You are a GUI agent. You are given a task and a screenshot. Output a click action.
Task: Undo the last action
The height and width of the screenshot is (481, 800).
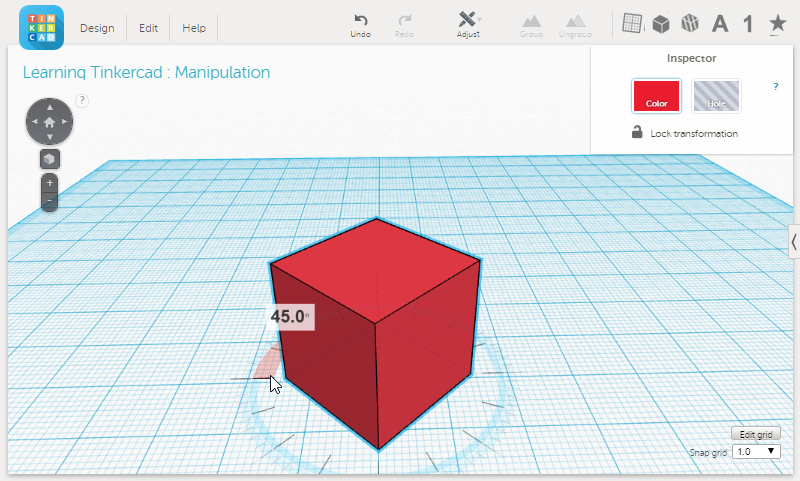coord(361,26)
